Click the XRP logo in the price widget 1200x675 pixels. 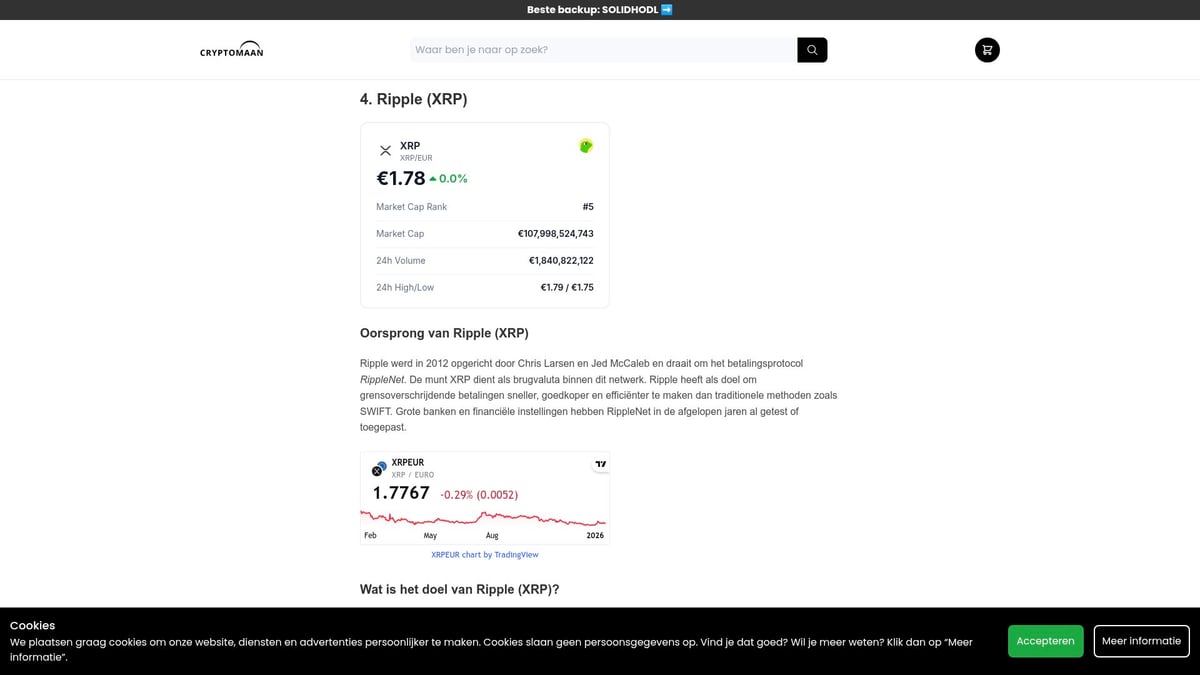[x=385, y=150]
